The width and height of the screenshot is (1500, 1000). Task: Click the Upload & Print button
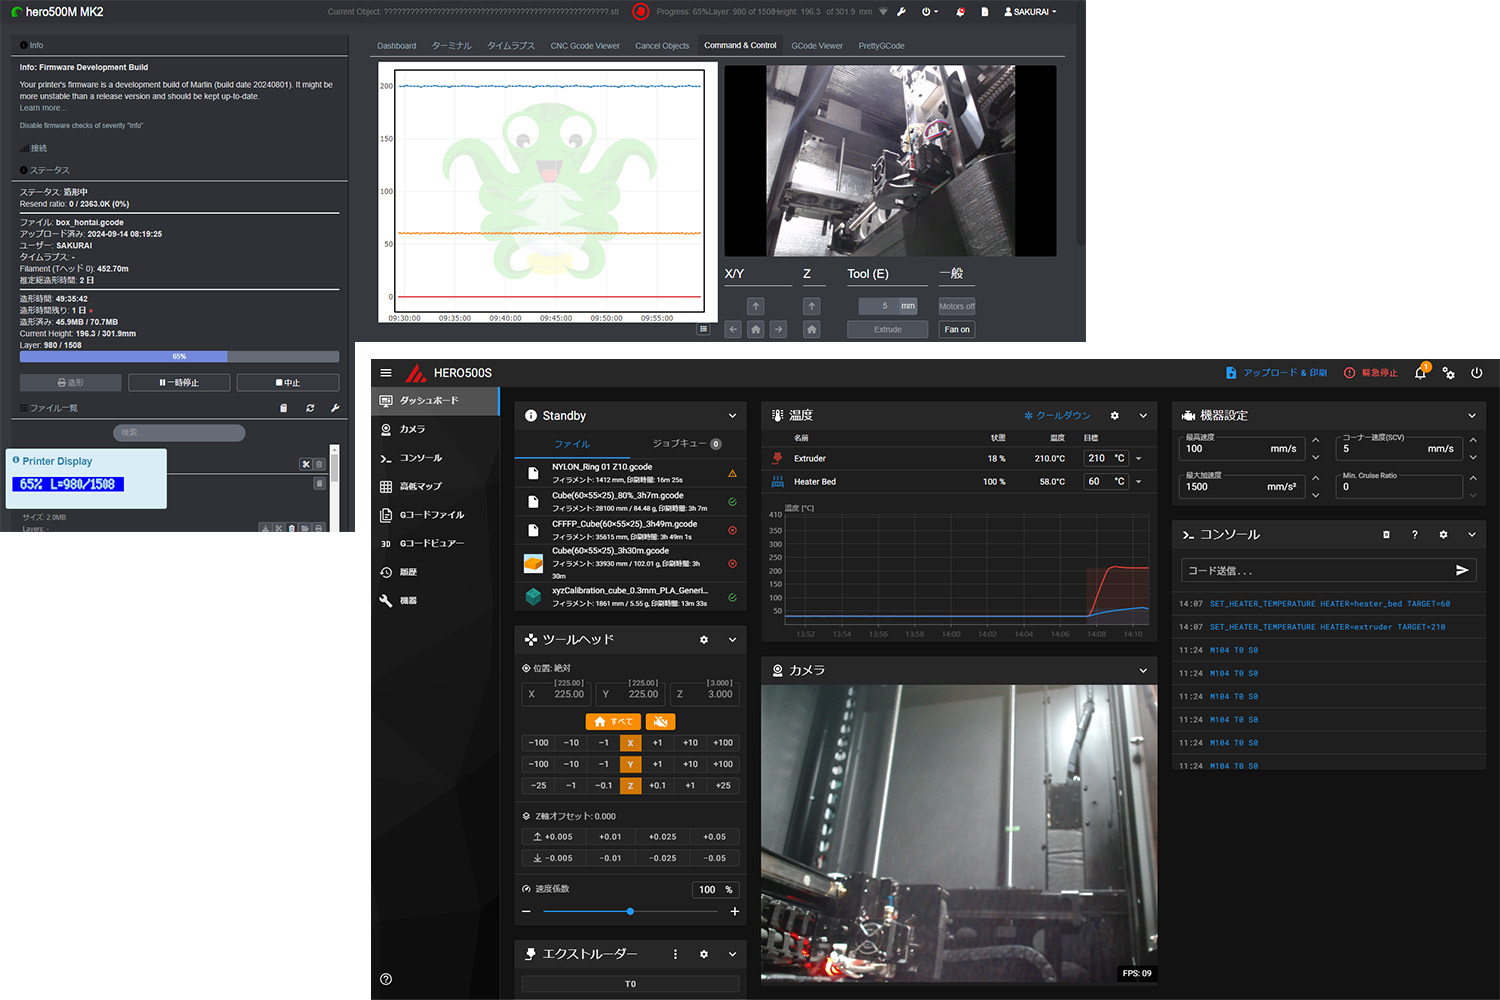point(1277,373)
